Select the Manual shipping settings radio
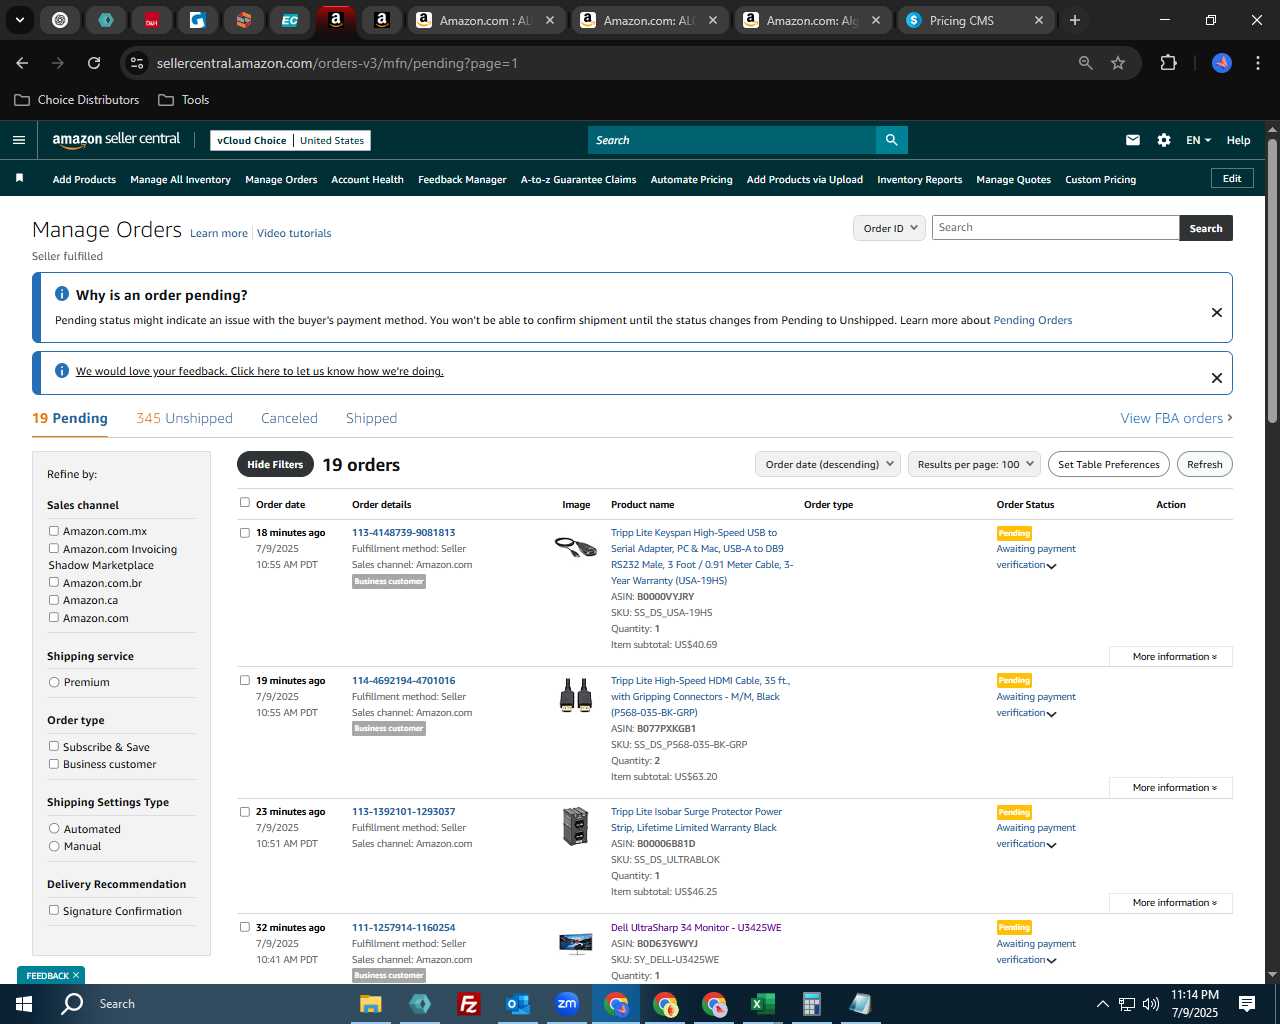 (54, 846)
